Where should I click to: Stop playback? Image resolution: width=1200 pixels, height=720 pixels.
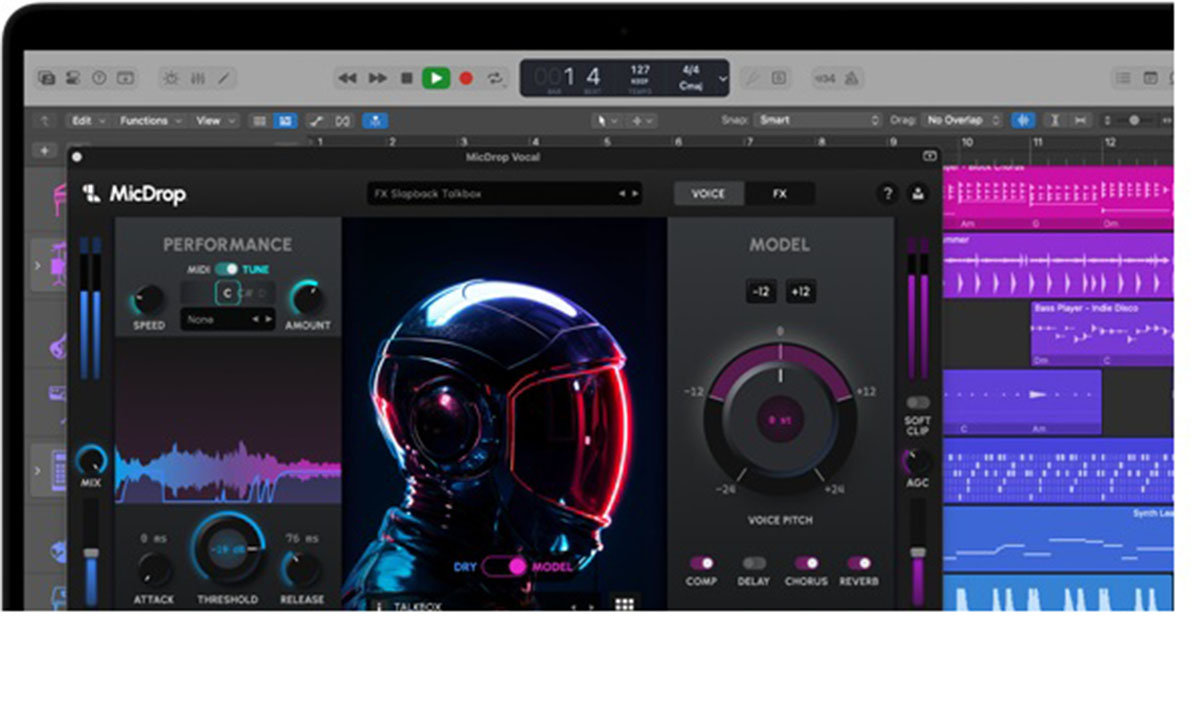tap(406, 78)
